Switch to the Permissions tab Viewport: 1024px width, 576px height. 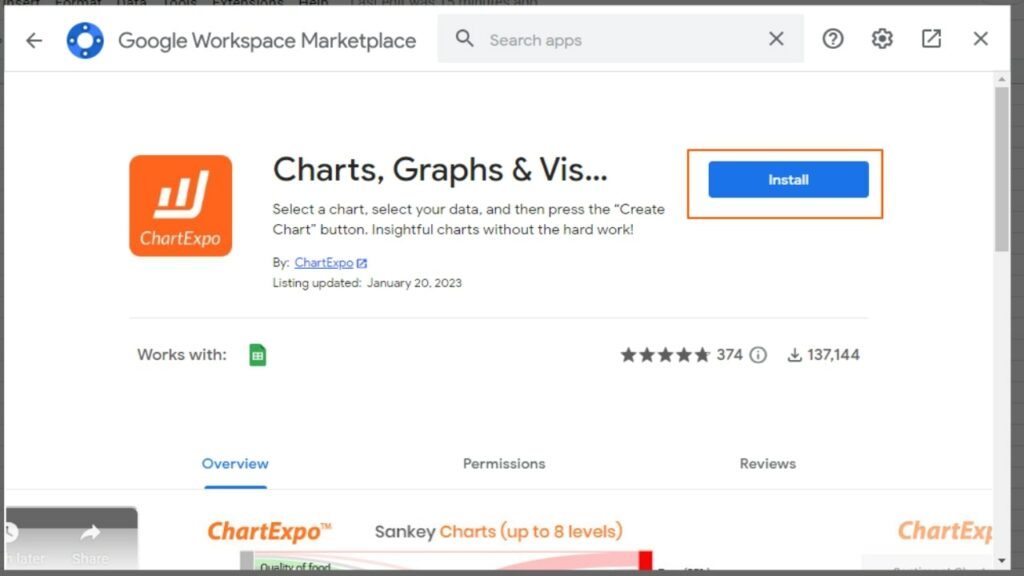click(x=504, y=464)
